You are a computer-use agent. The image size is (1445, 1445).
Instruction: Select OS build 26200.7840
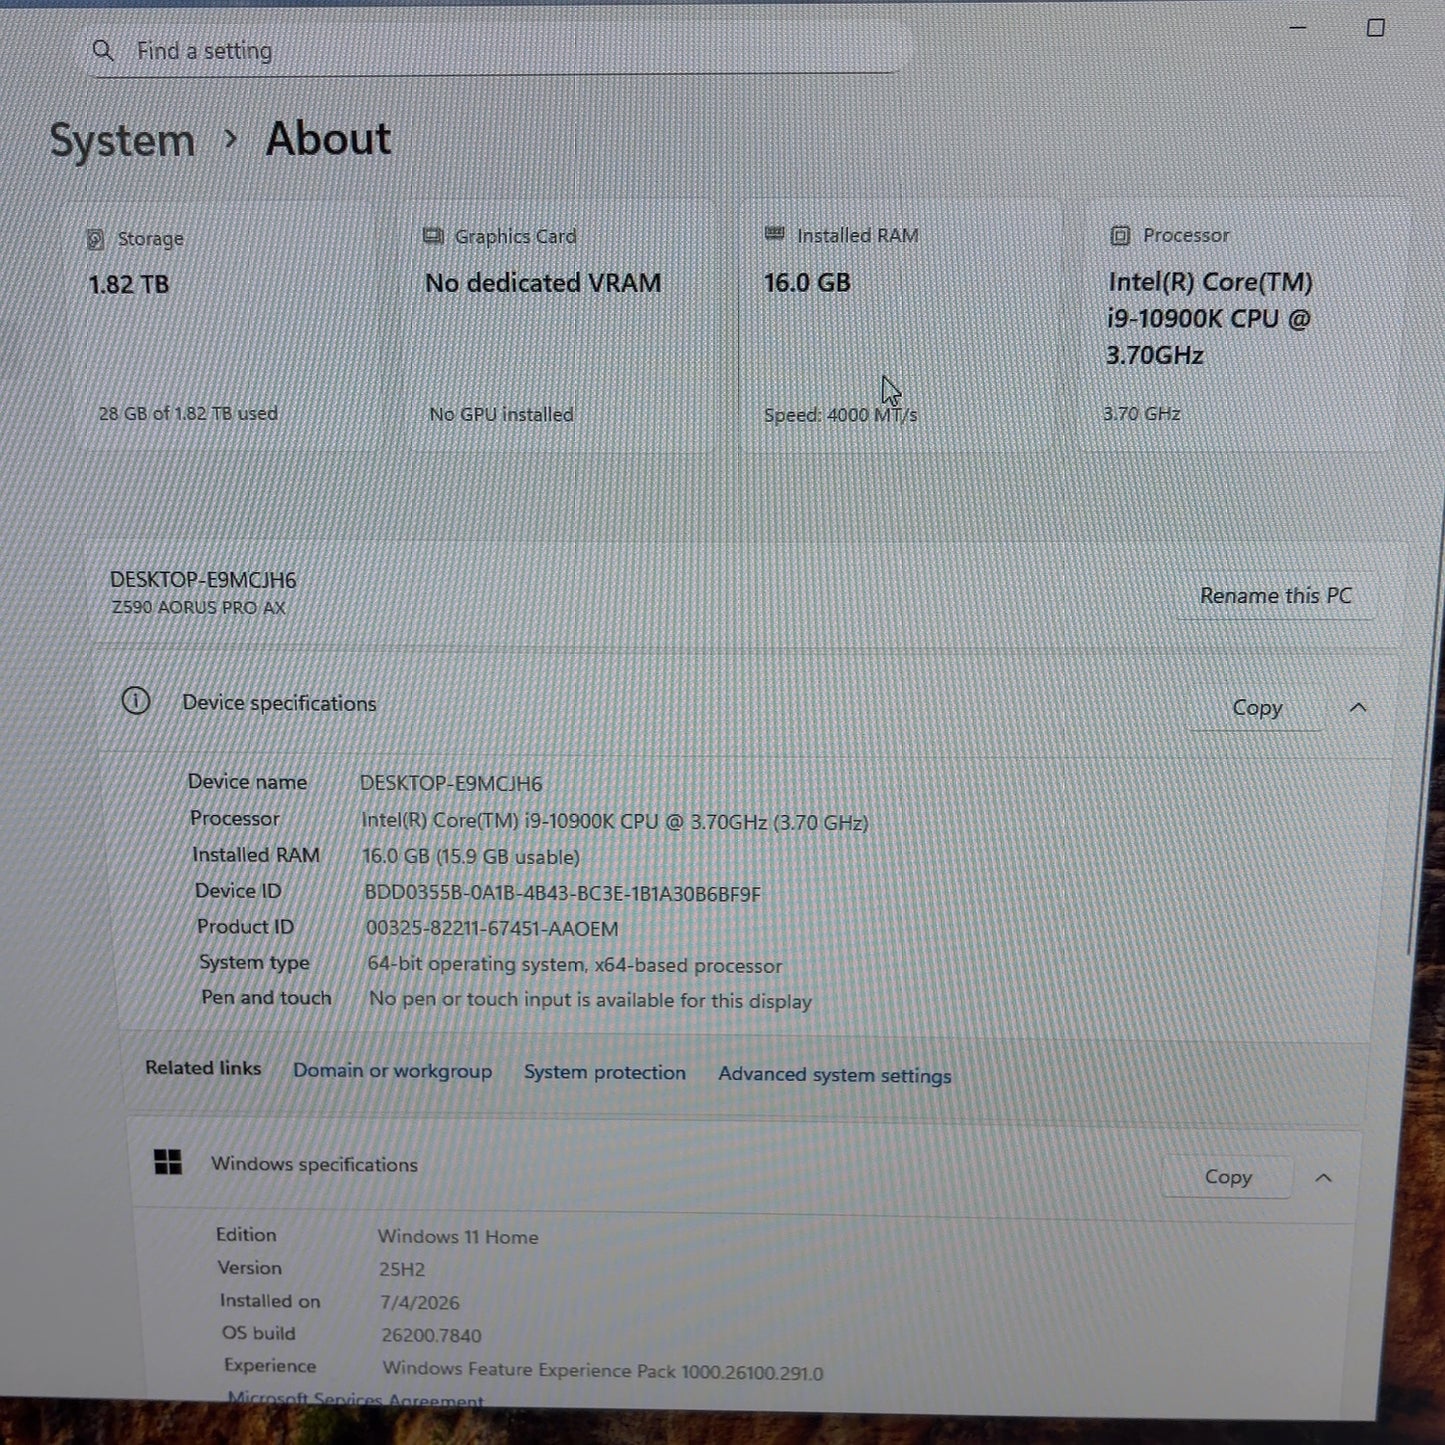(x=431, y=1336)
